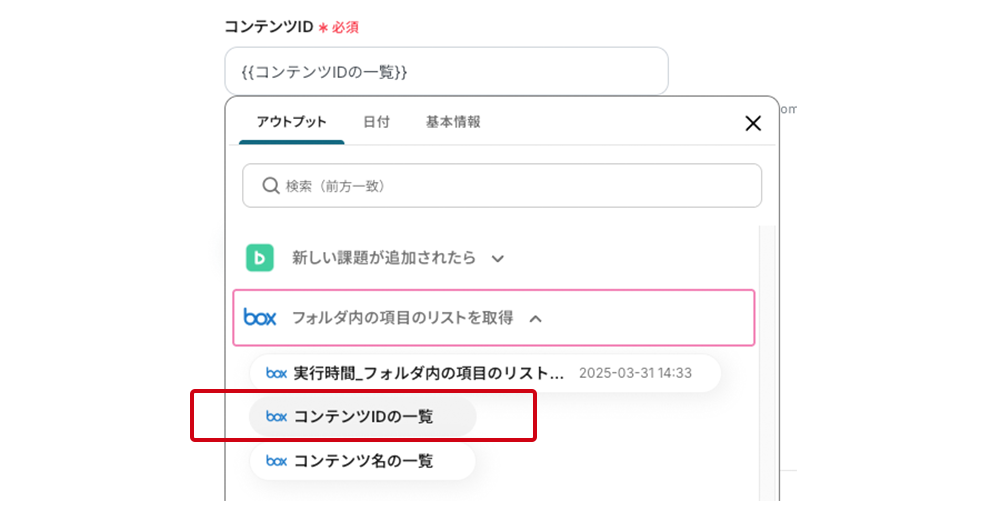
Task: Click the フォルダ内の項目のリストを取得 section title
Action: coord(402,318)
